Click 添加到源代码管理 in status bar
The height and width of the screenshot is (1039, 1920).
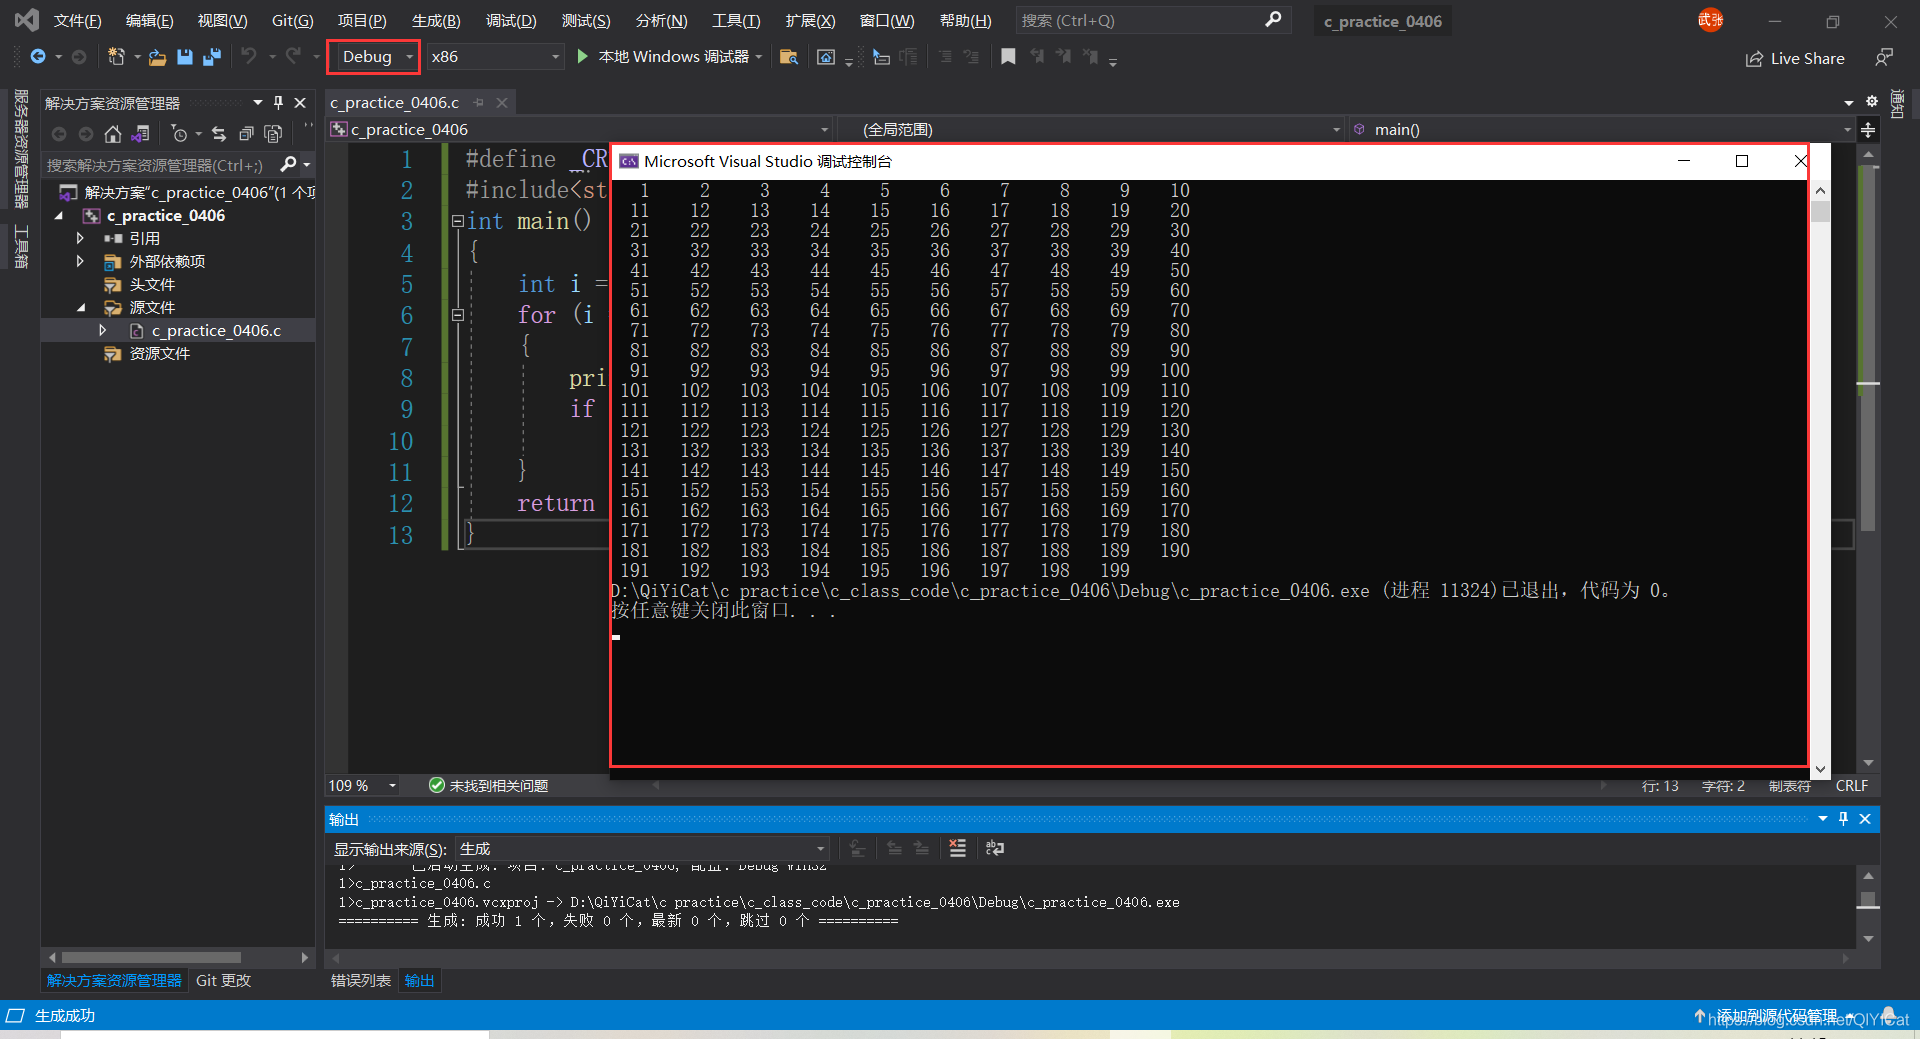point(1777,1016)
